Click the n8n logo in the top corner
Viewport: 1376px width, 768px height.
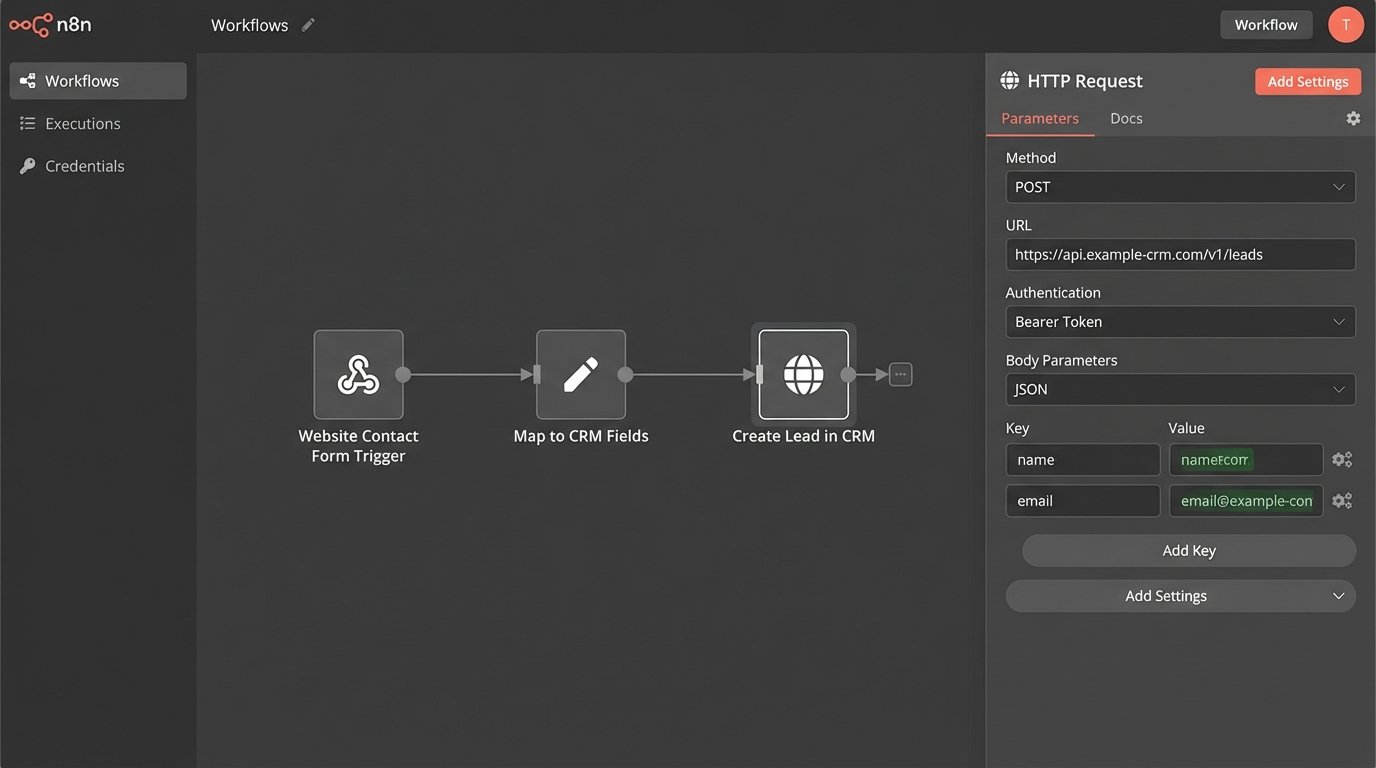click(50, 24)
